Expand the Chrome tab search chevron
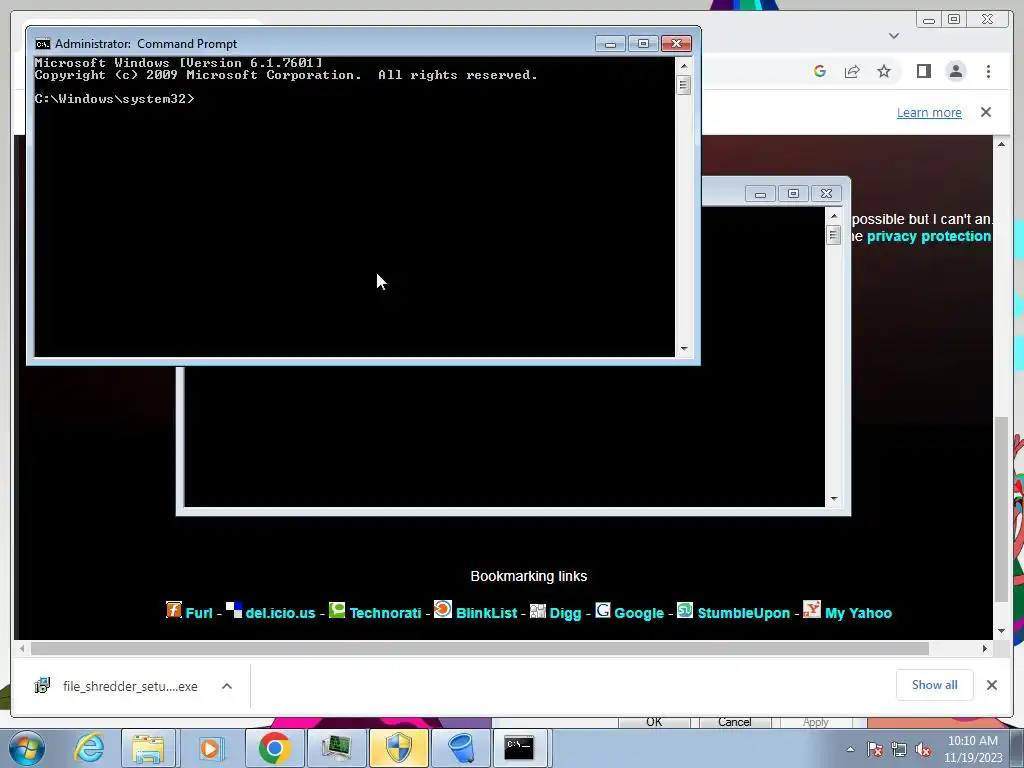 (894, 36)
